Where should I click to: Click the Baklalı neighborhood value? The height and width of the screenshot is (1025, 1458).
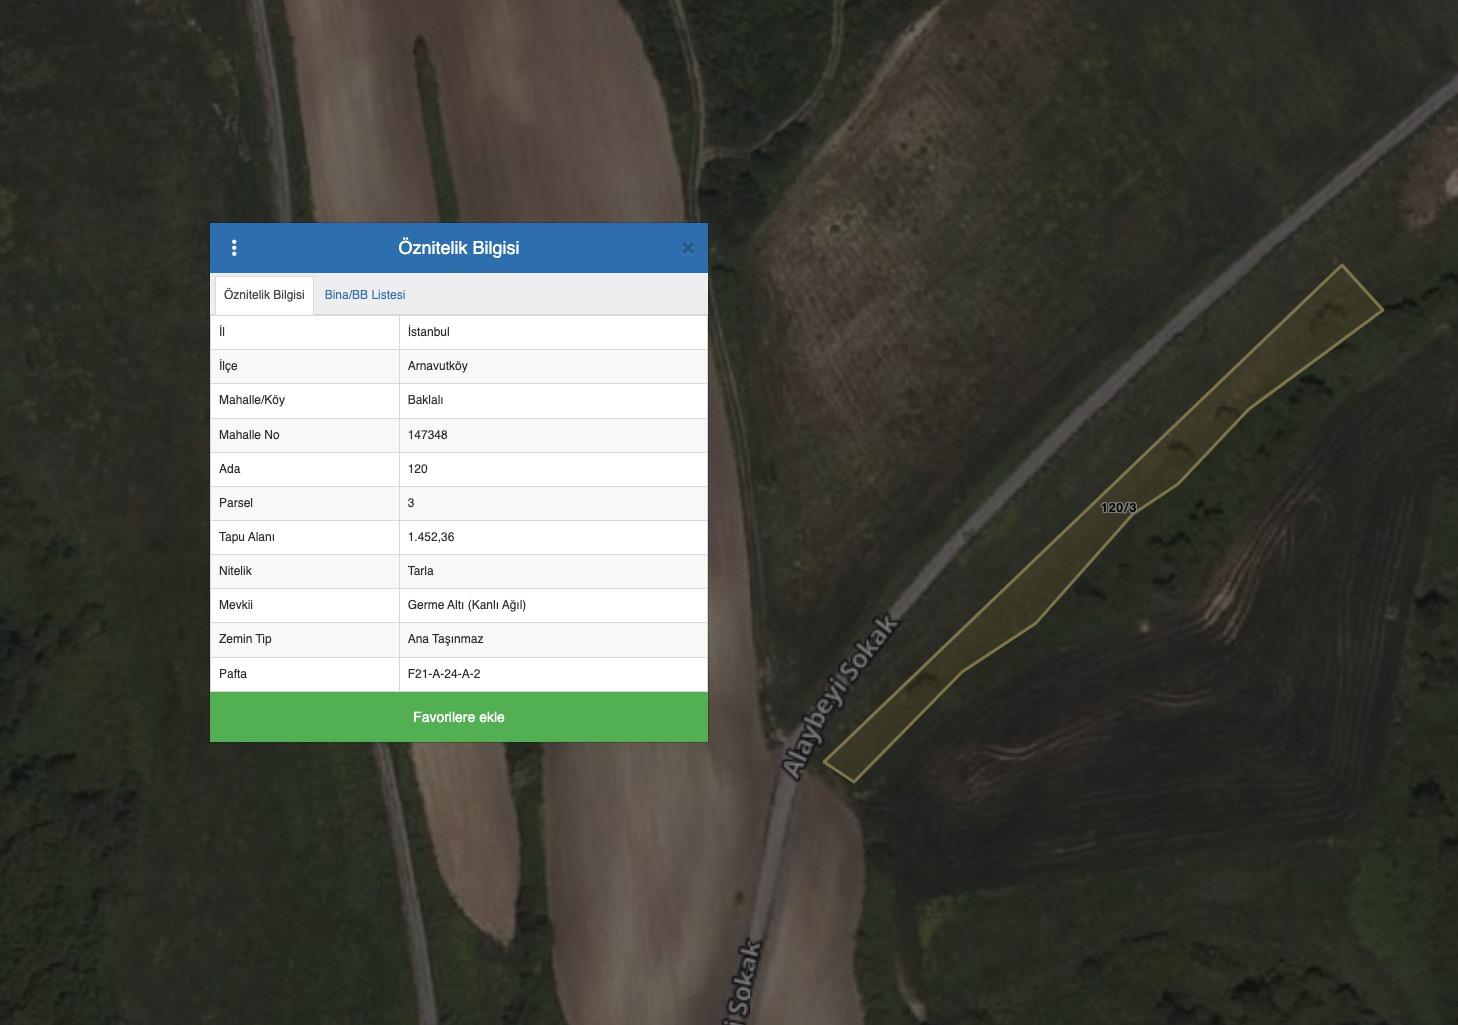[426, 400]
